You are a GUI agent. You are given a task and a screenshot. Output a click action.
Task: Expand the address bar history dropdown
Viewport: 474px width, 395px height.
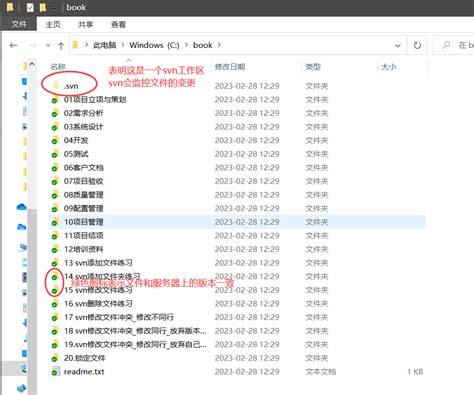[398, 45]
